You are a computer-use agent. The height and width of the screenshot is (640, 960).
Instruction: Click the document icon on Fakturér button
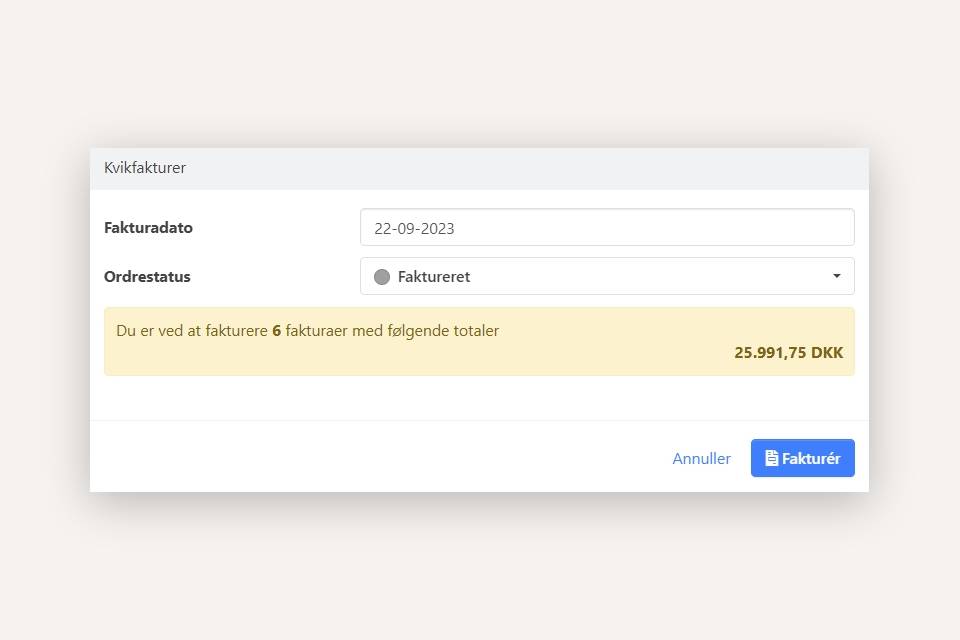pos(771,458)
